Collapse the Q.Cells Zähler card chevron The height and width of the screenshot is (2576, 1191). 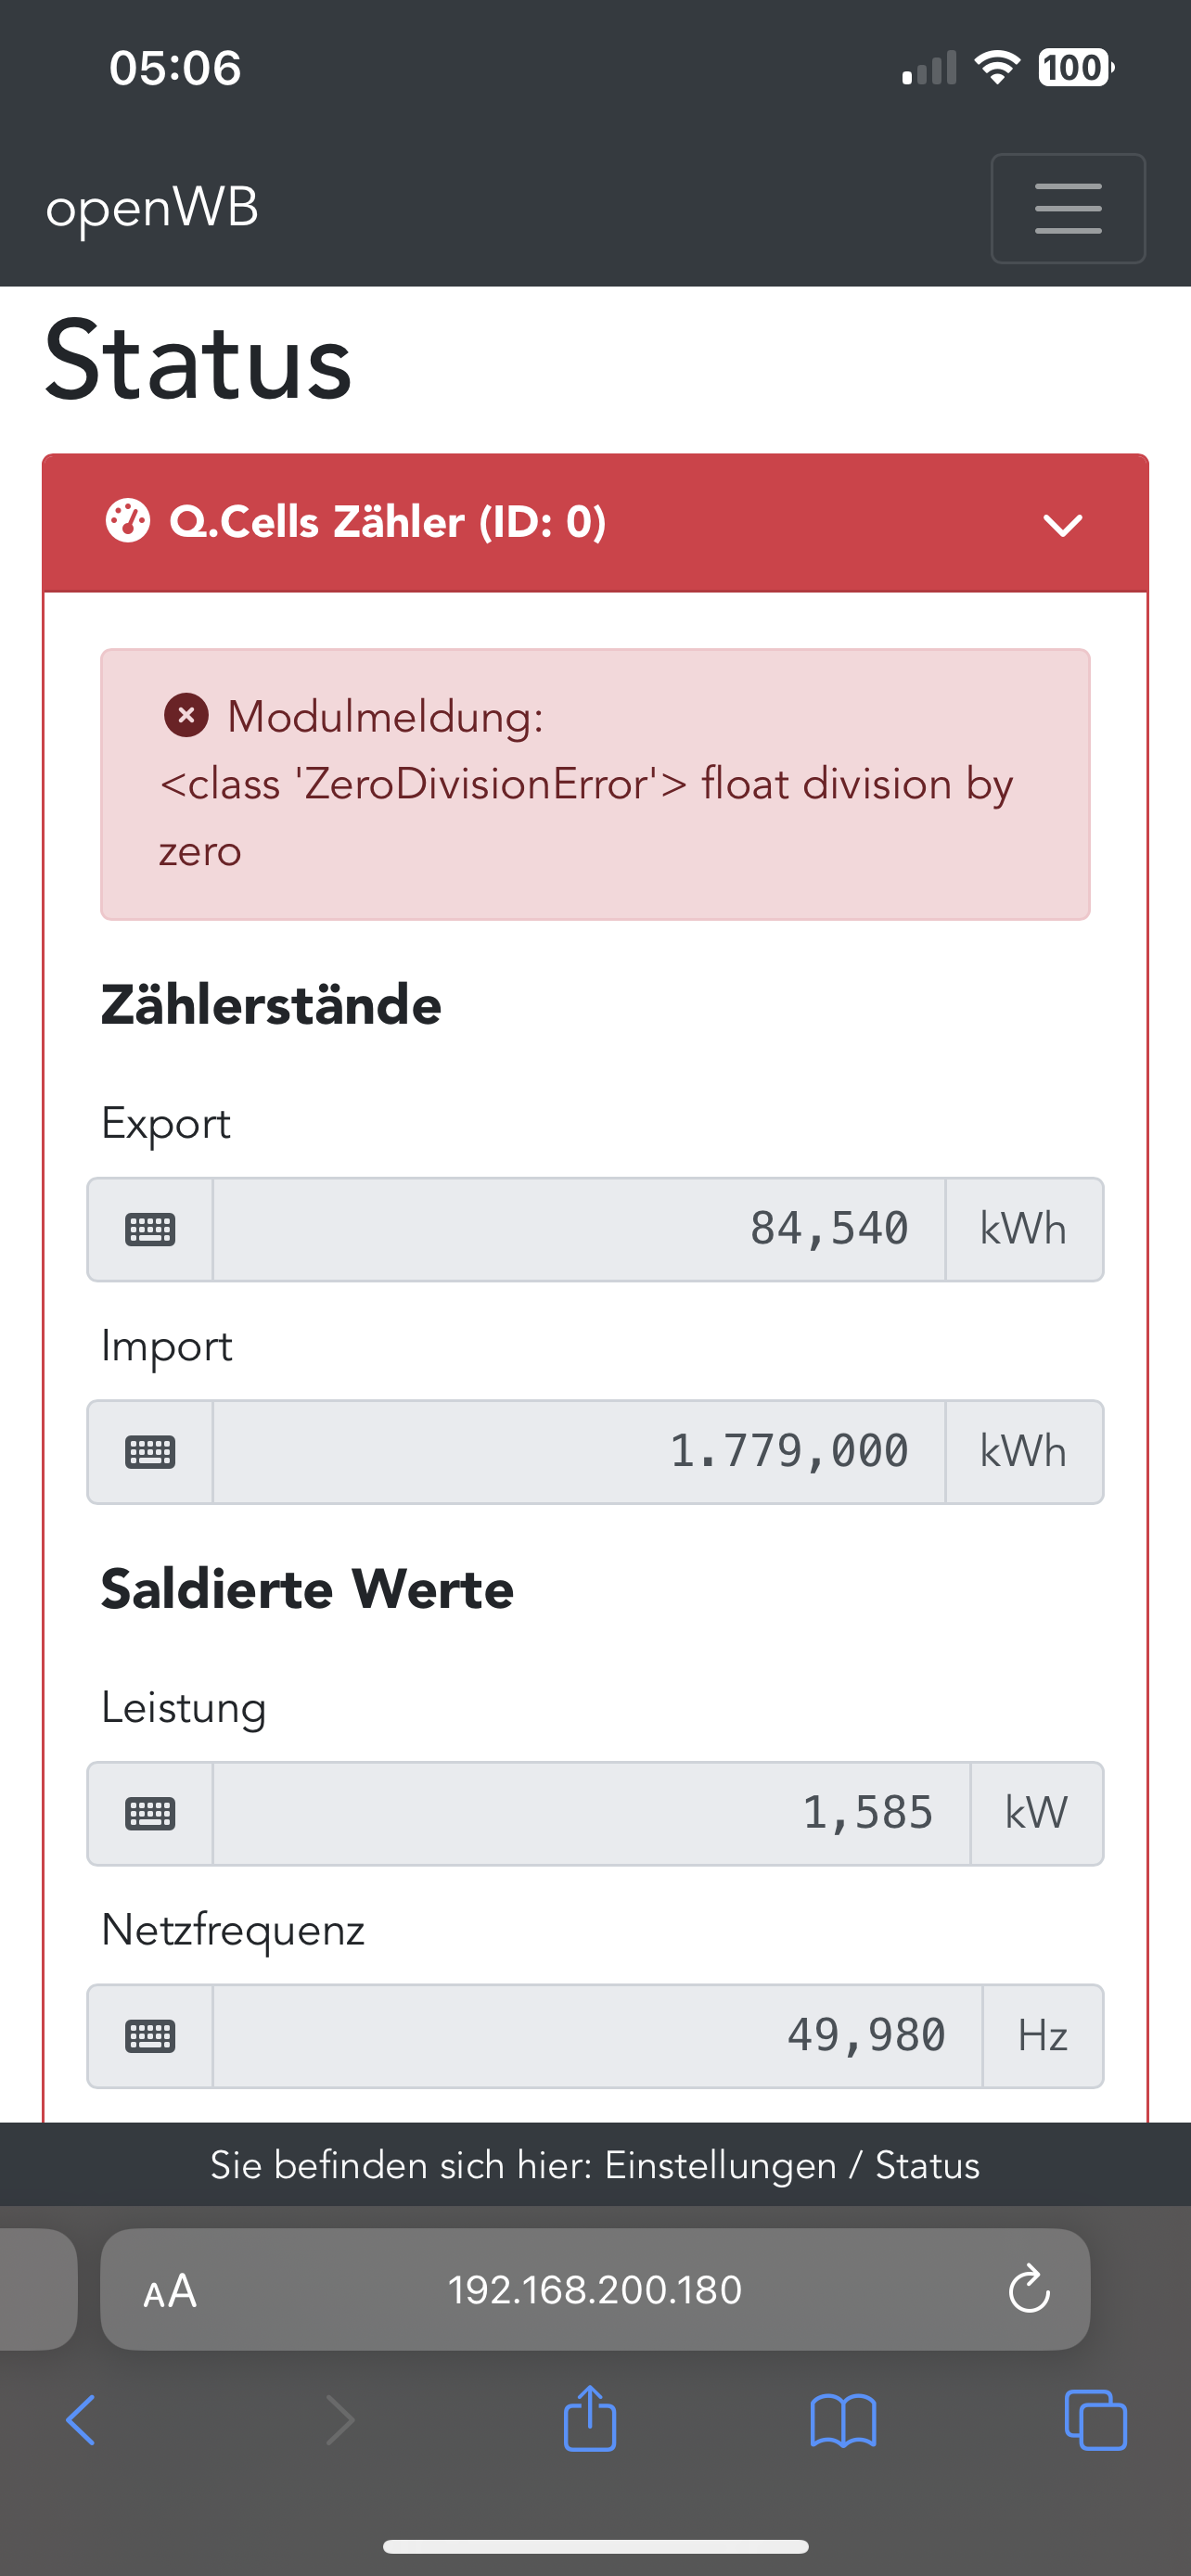(1062, 524)
